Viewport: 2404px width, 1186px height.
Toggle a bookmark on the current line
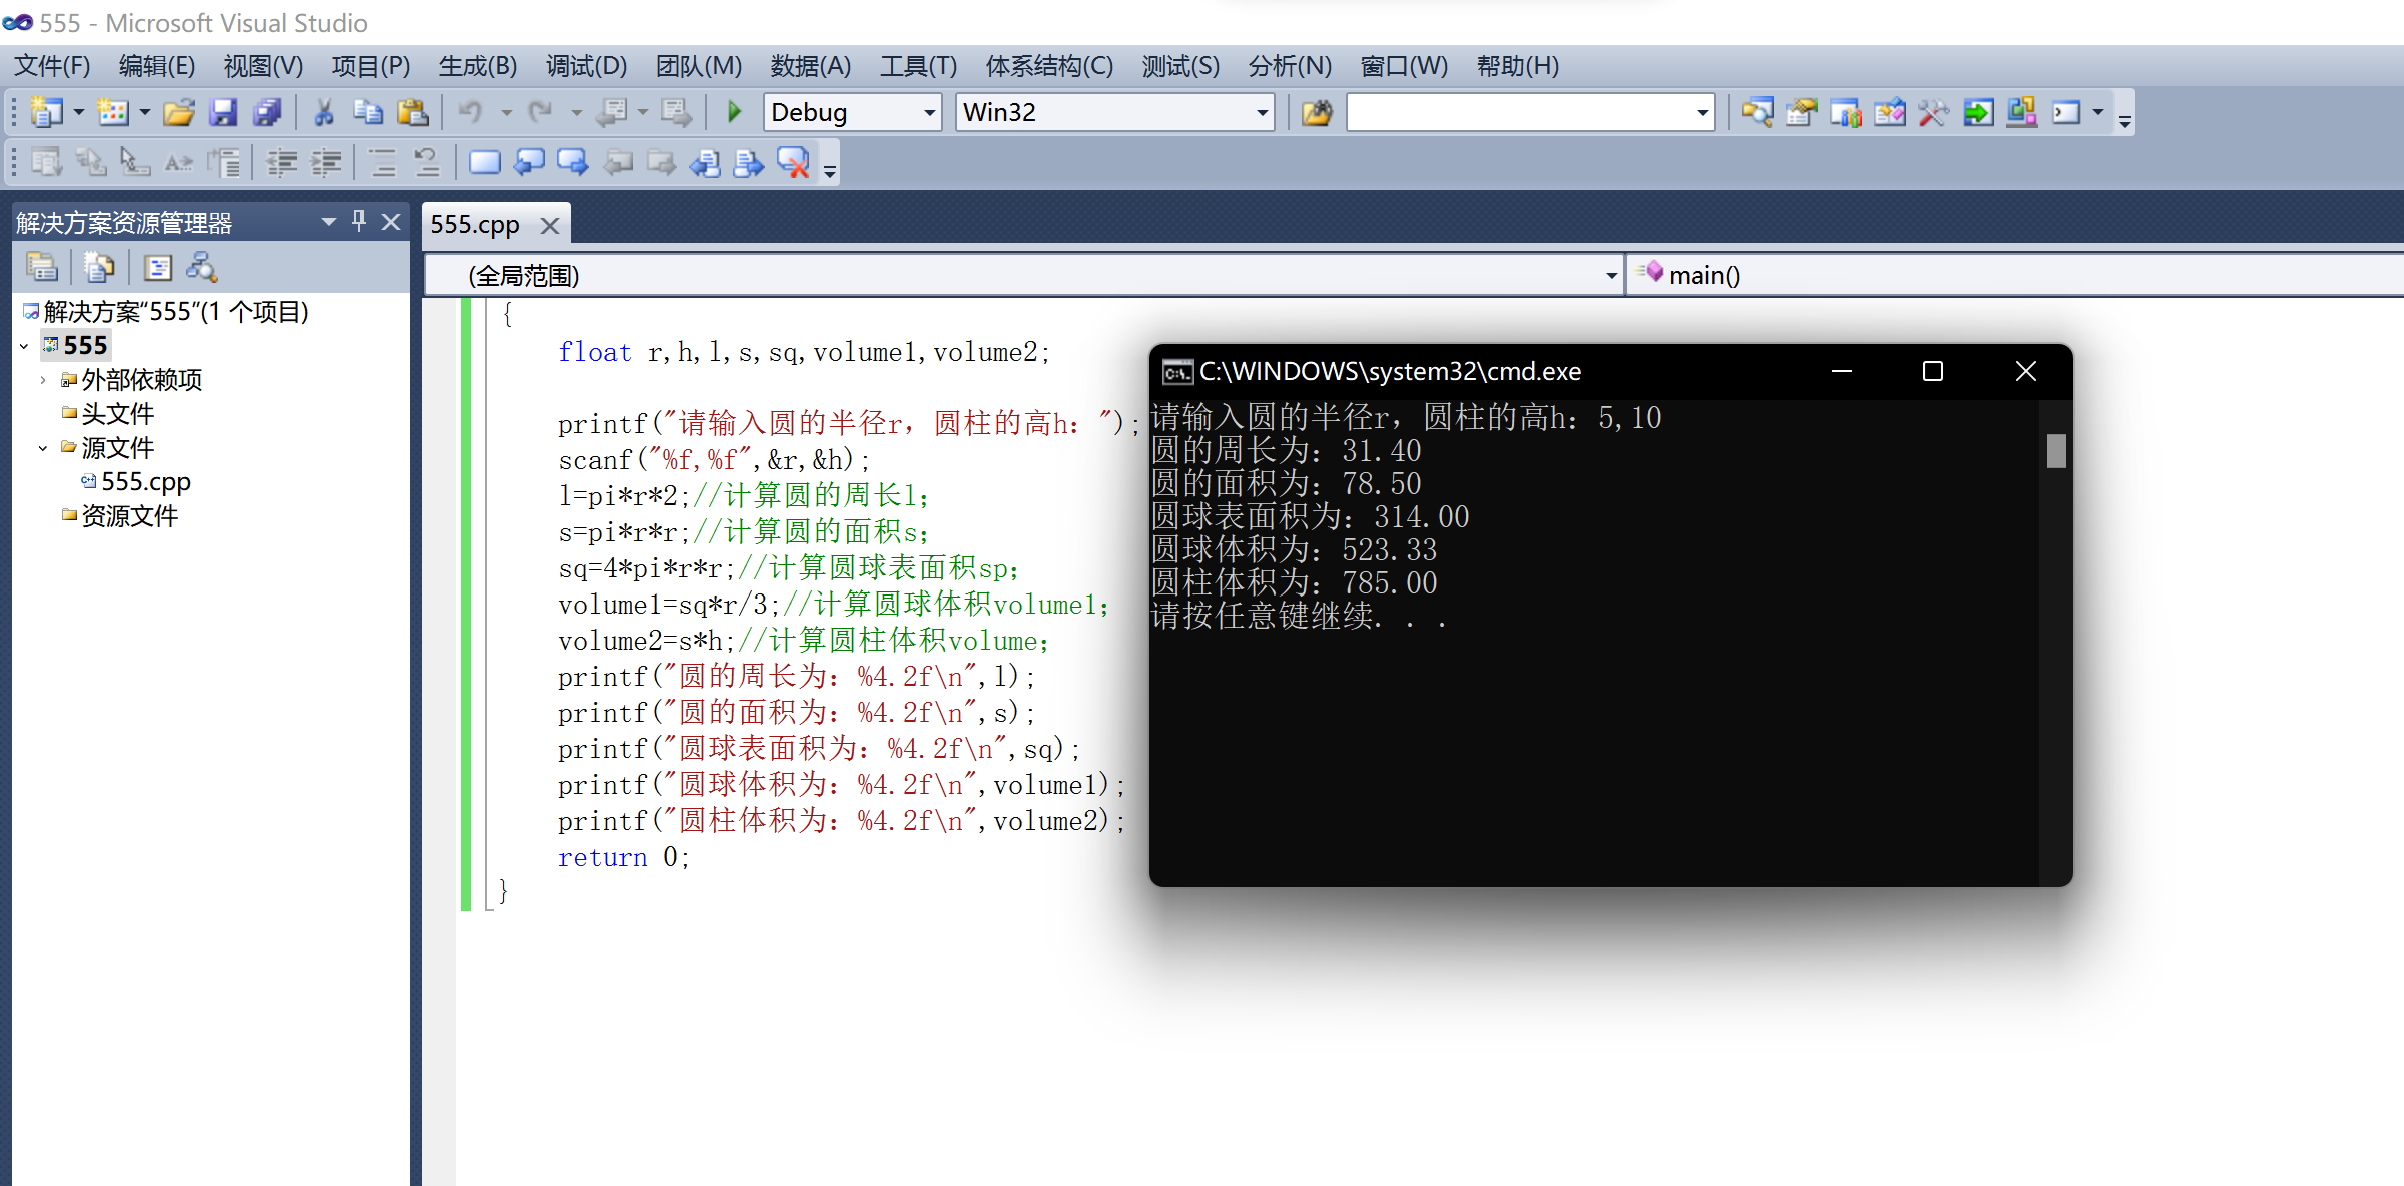pos(485,162)
